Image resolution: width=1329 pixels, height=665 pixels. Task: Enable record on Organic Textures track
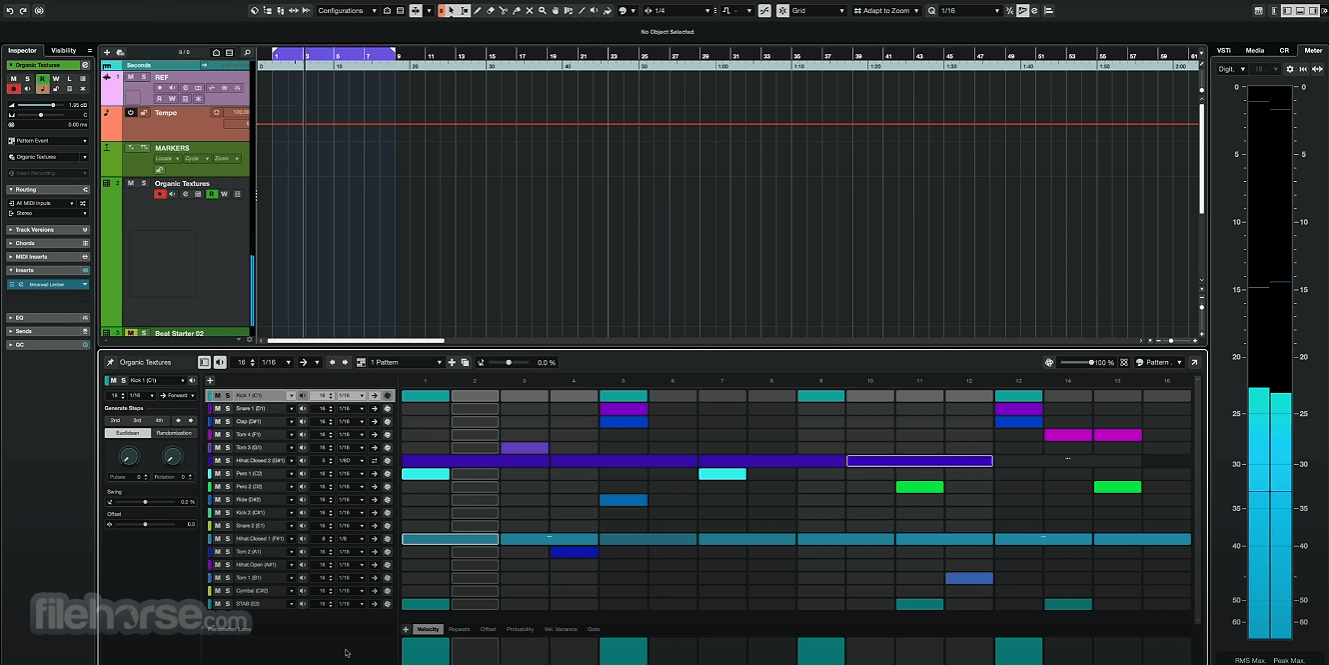coord(160,194)
